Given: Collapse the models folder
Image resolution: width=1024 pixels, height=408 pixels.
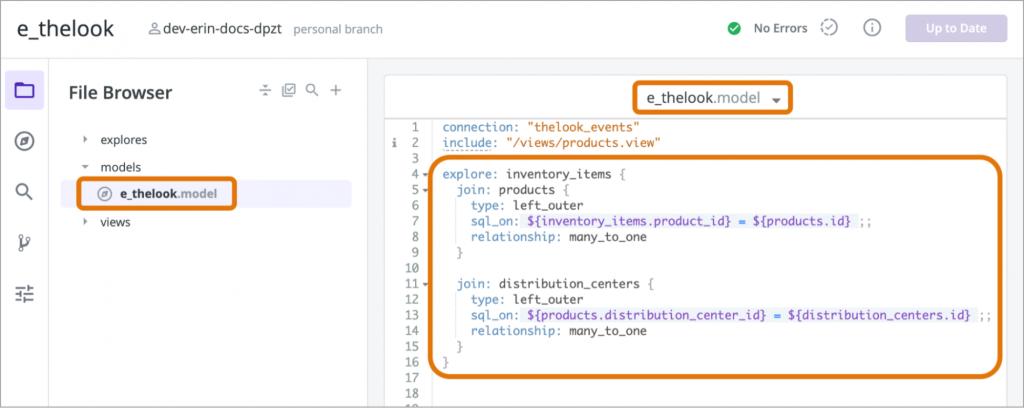Looking at the screenshot, I should (86, 167).
